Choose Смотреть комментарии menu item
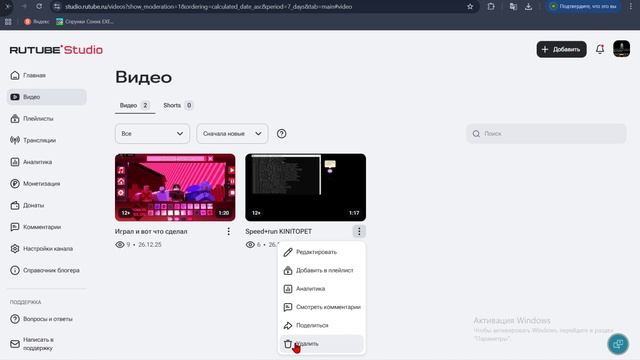640x360 pixels. coord(322,307)
